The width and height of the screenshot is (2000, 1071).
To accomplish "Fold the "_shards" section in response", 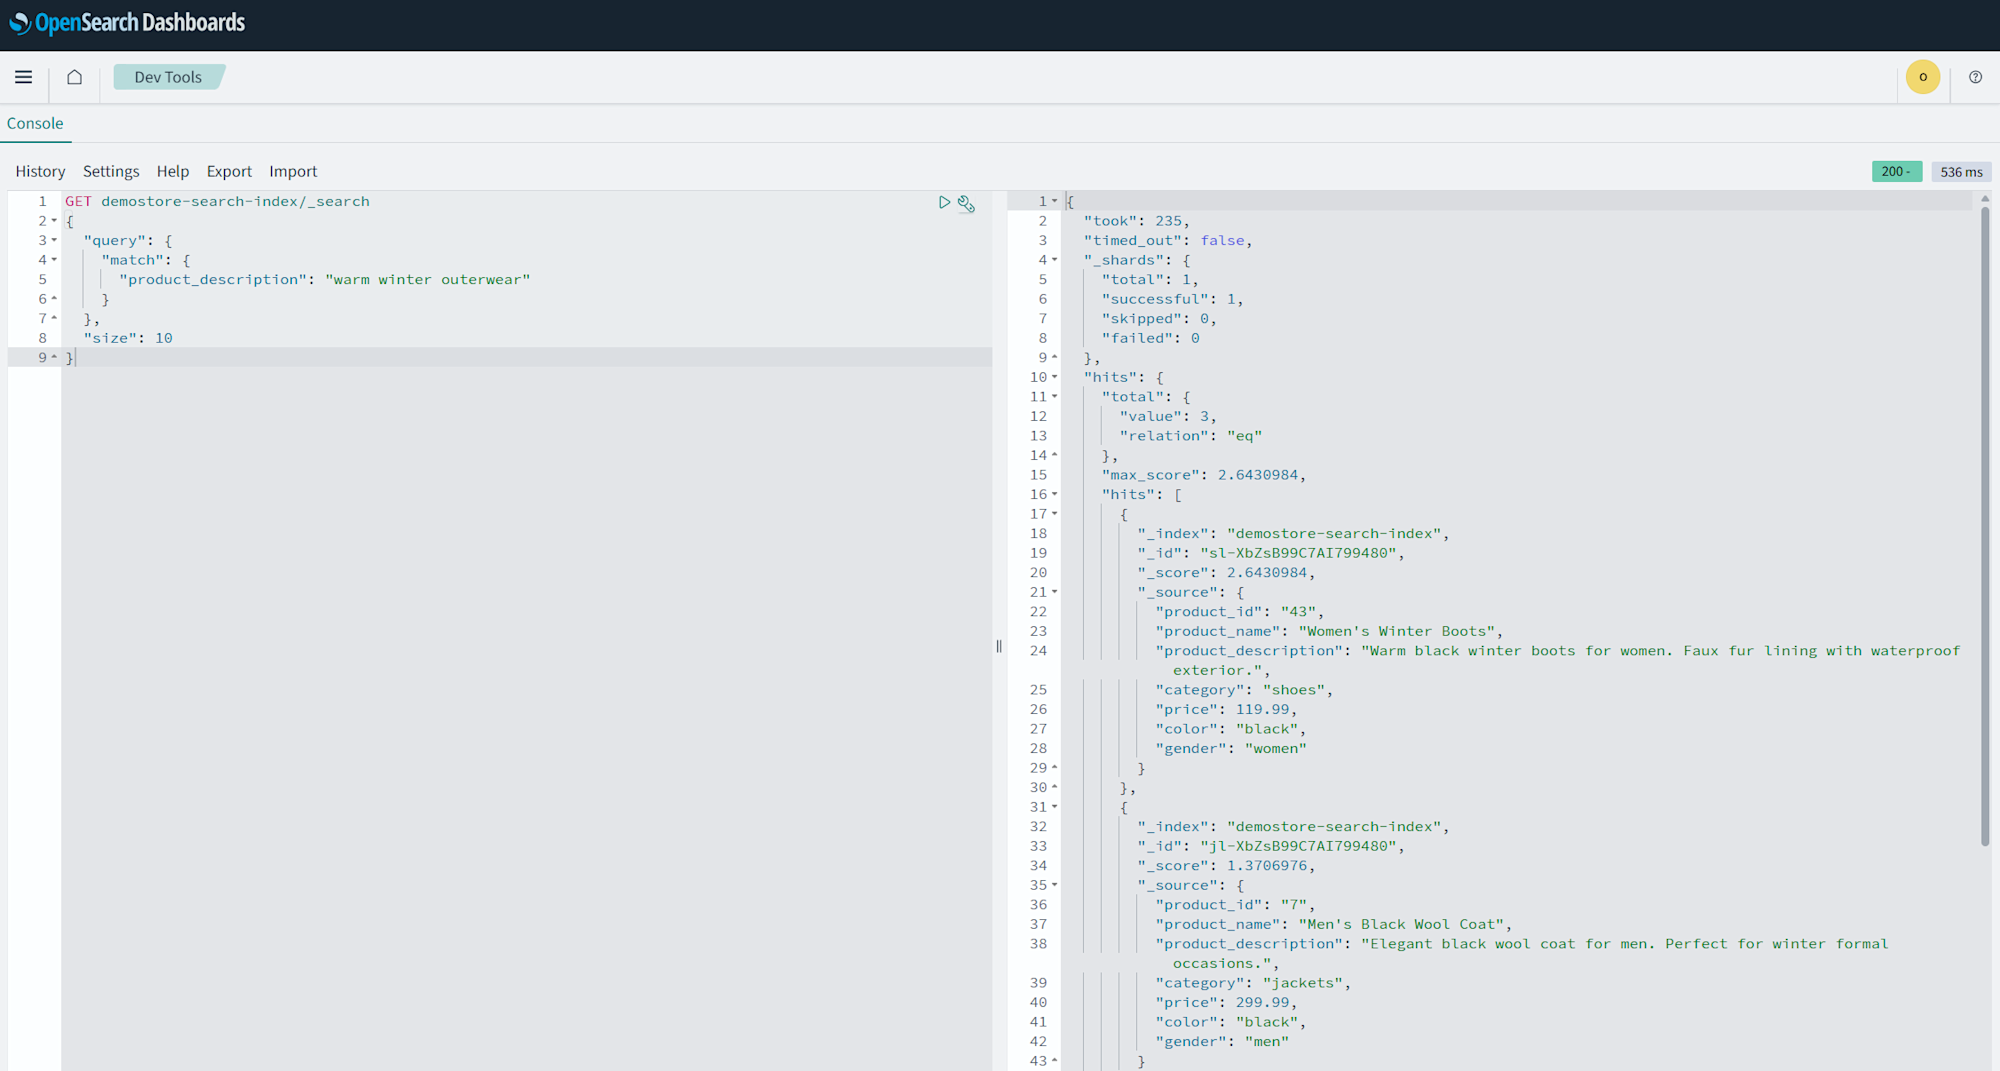I will pos(1054,260).
